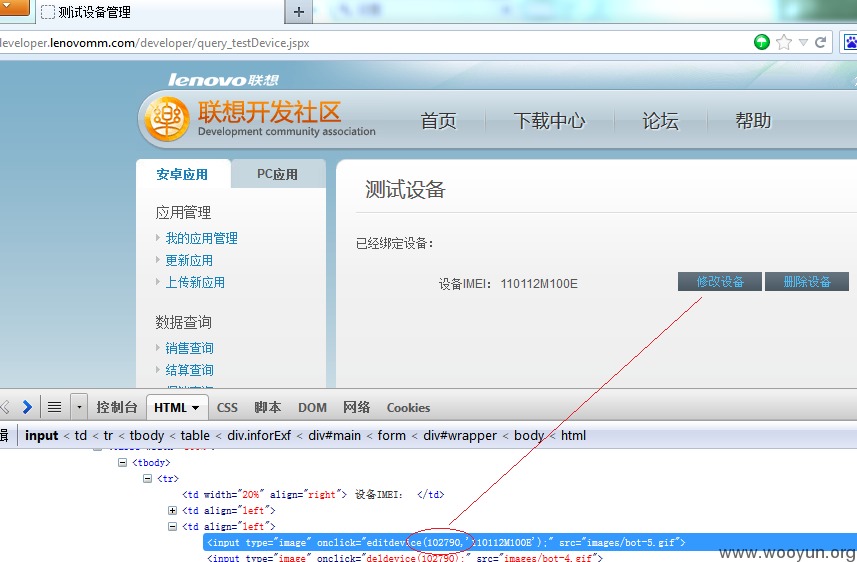The image size is (857, 562).
Task: Open 更新应用 link
Action: click(x=189, y=260)
